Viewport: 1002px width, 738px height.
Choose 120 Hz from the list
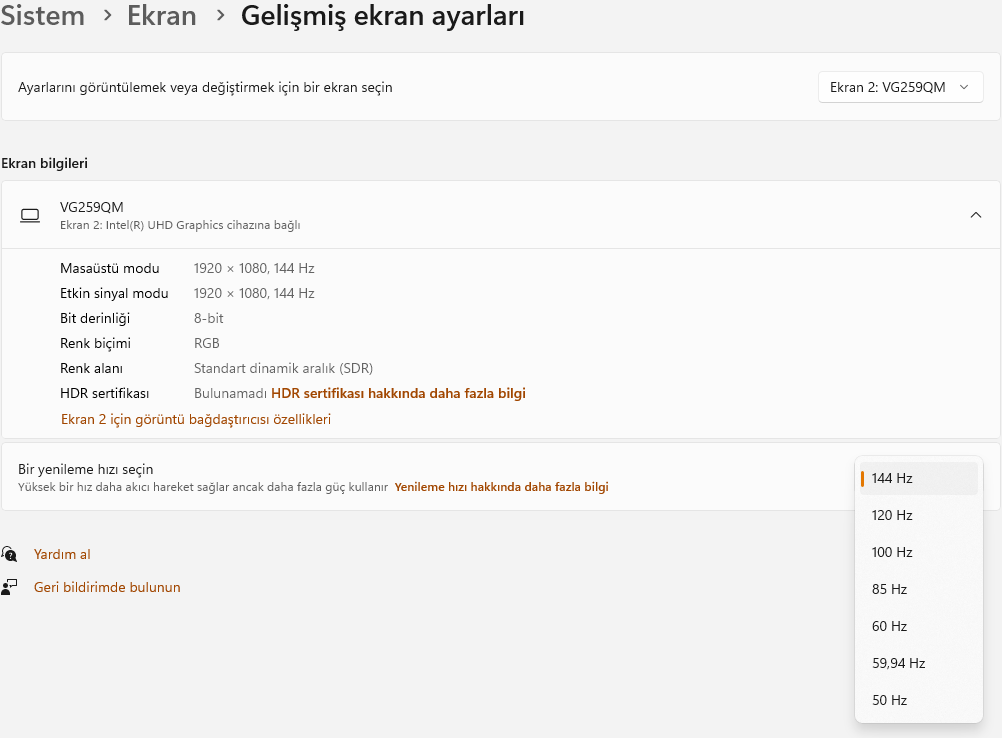tap(918, 515)
